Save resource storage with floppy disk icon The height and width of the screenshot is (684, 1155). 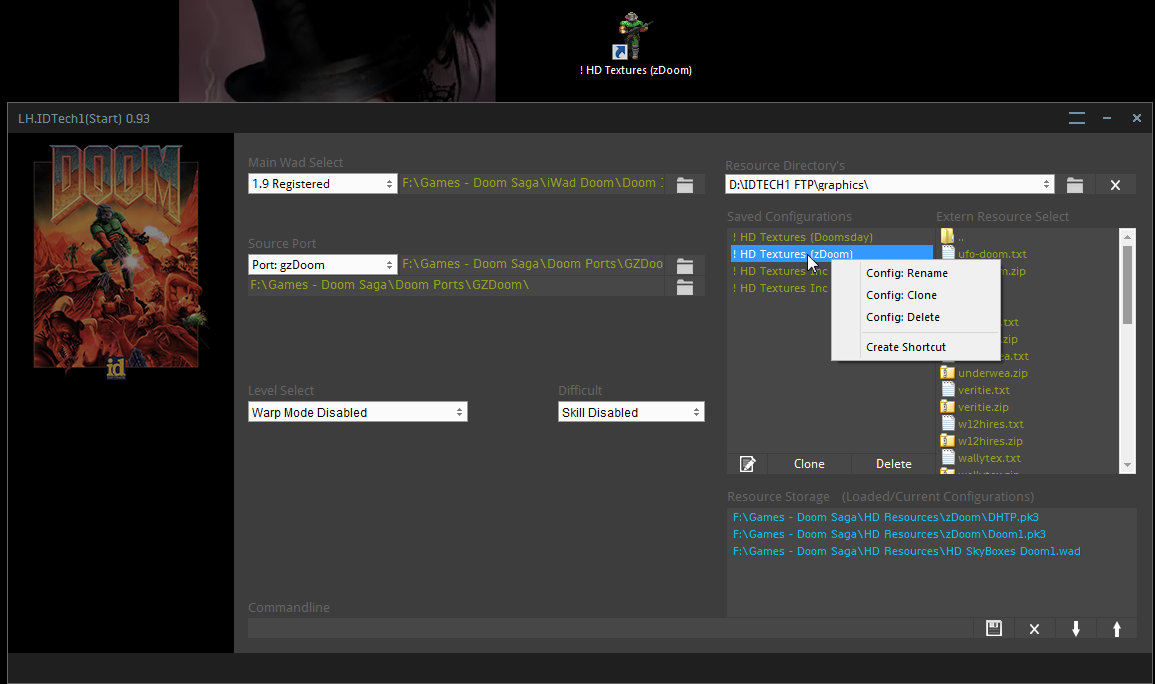pos(994,628)
